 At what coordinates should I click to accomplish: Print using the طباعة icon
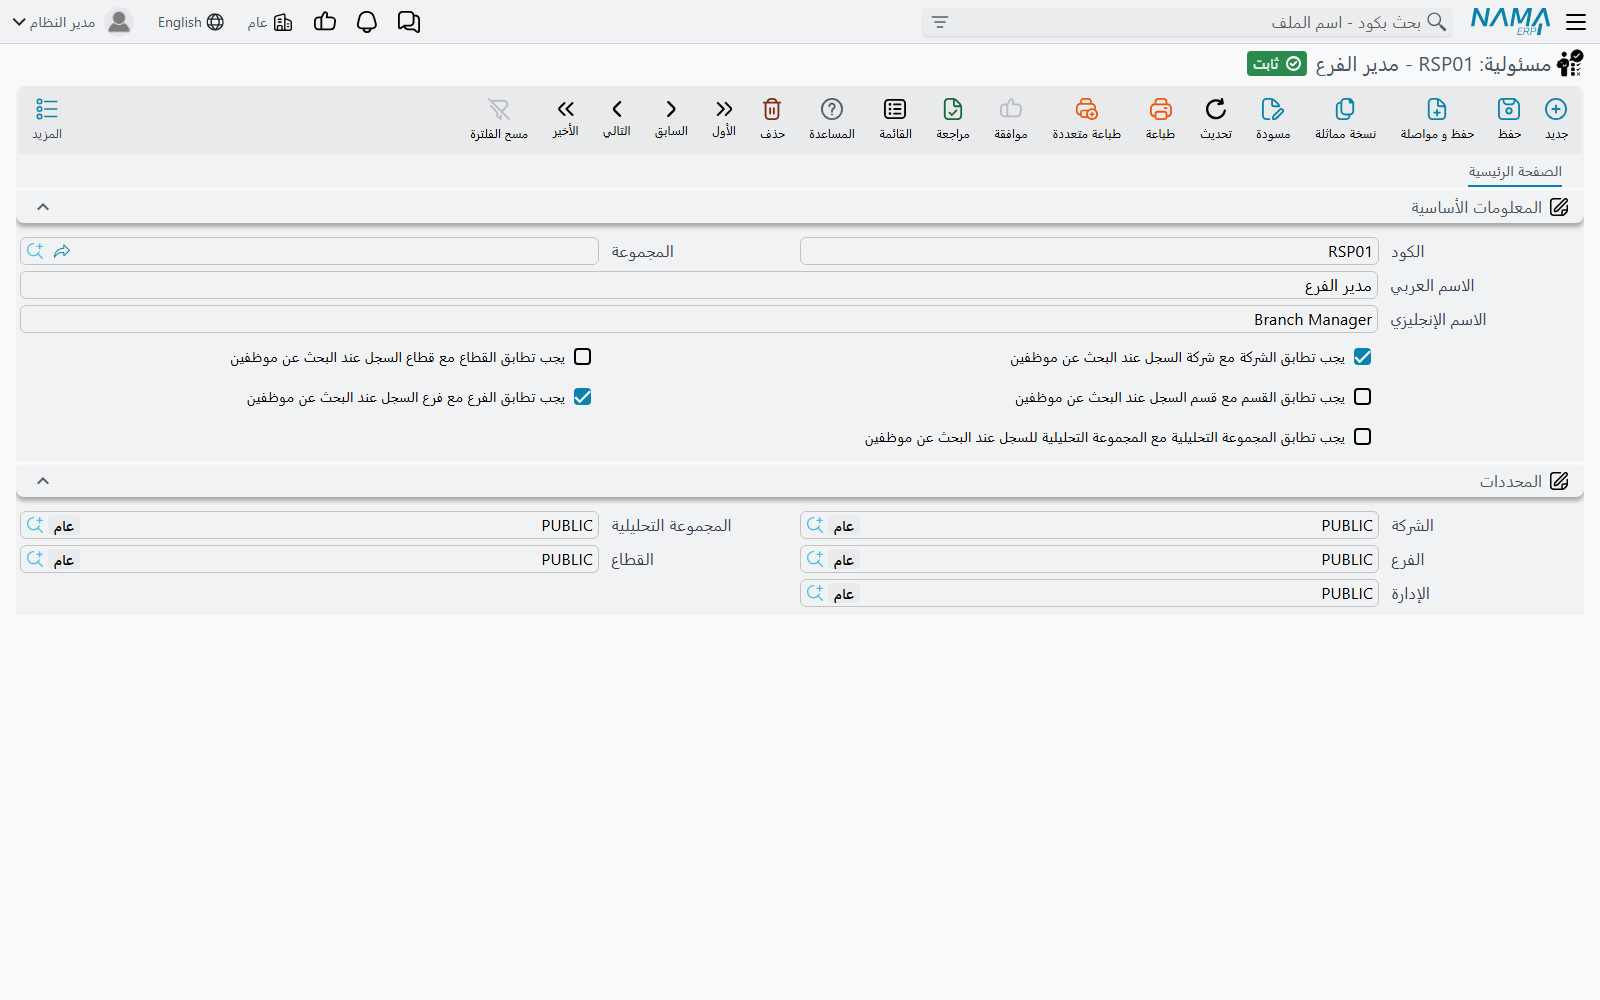[x=1160, y=117]
